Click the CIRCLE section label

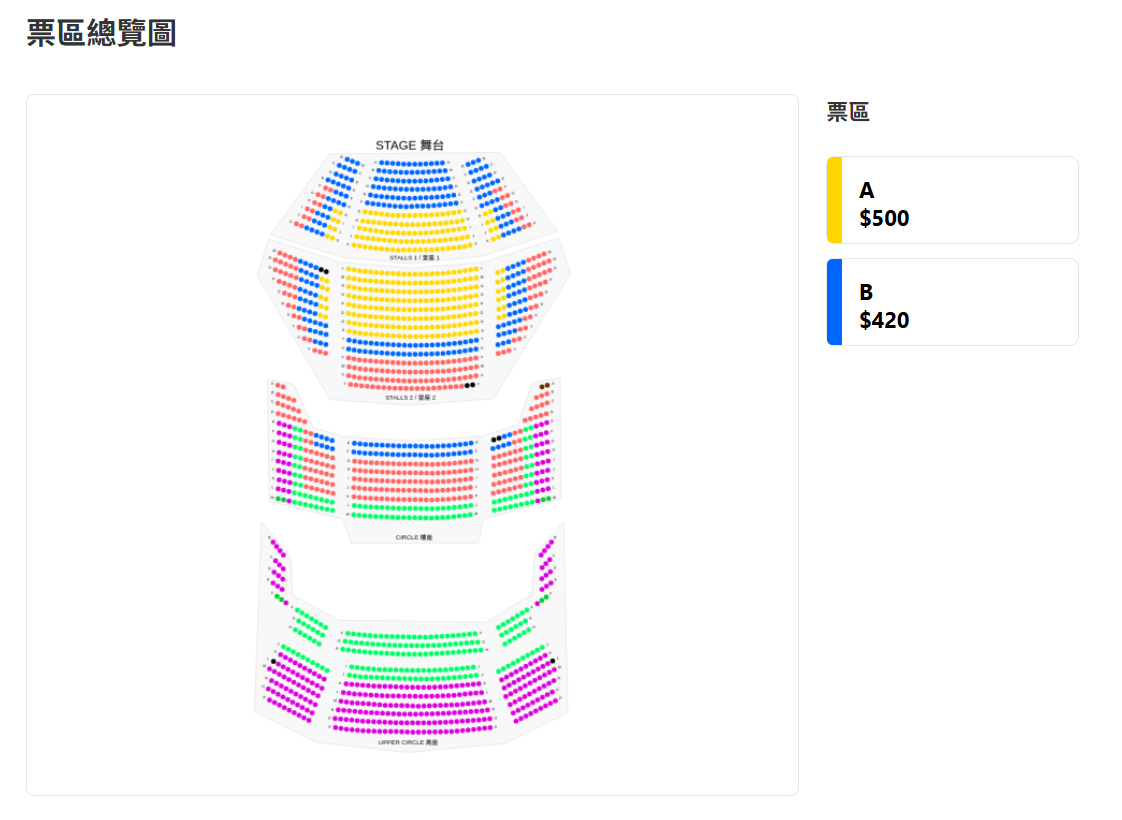click(414, 537)
